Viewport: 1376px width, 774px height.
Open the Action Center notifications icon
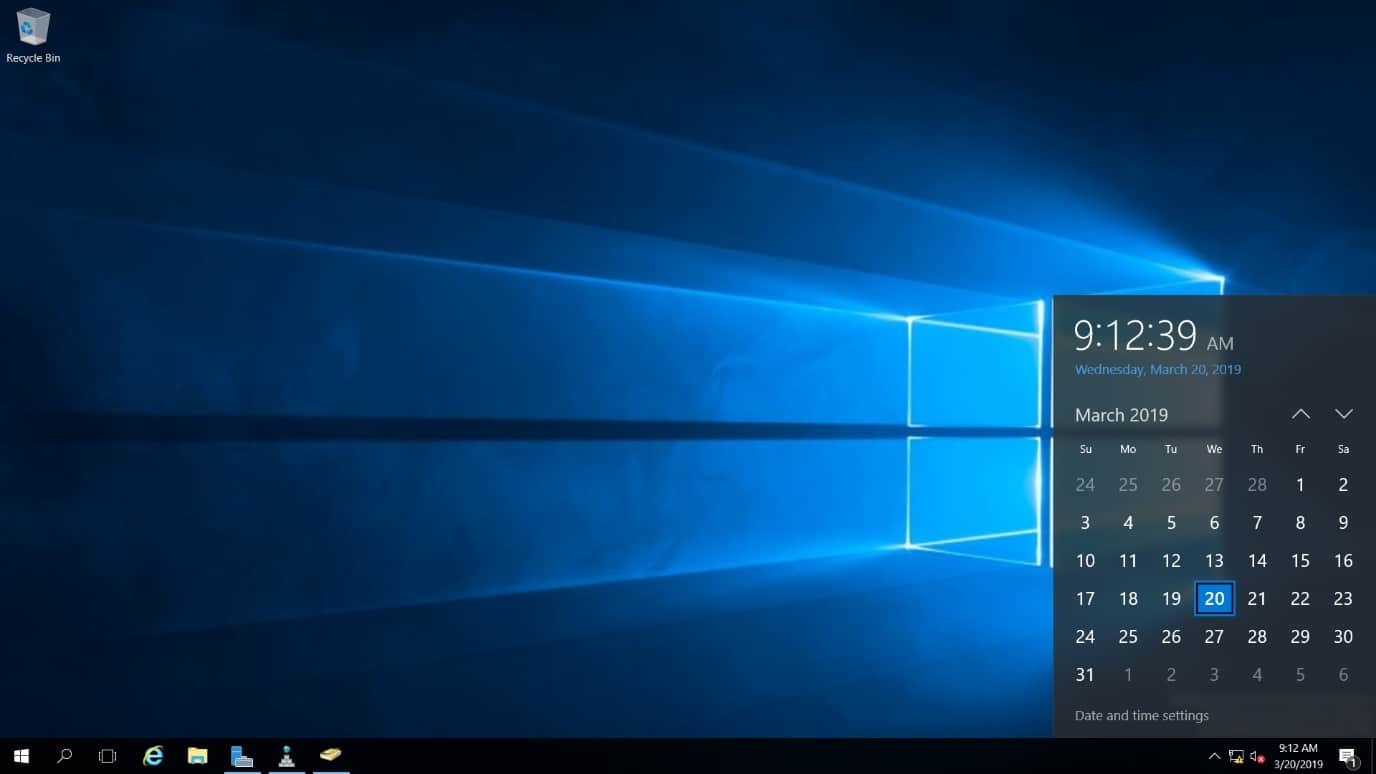tap(1347, 757)
